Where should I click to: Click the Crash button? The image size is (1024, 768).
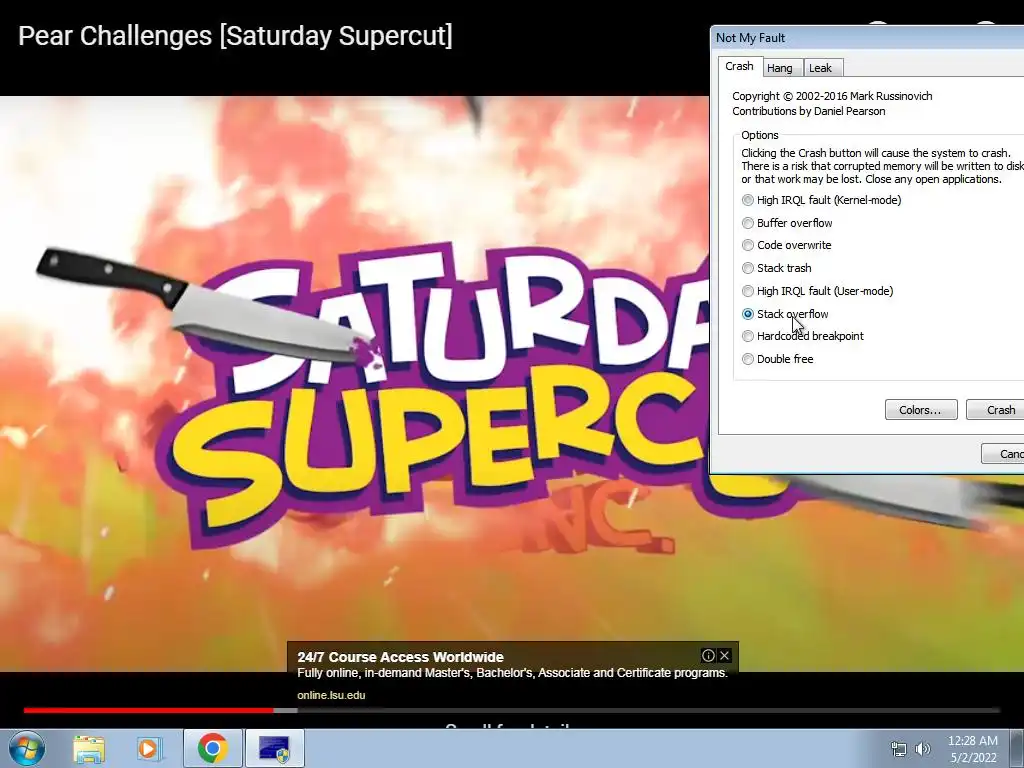[x=997, y=409]
